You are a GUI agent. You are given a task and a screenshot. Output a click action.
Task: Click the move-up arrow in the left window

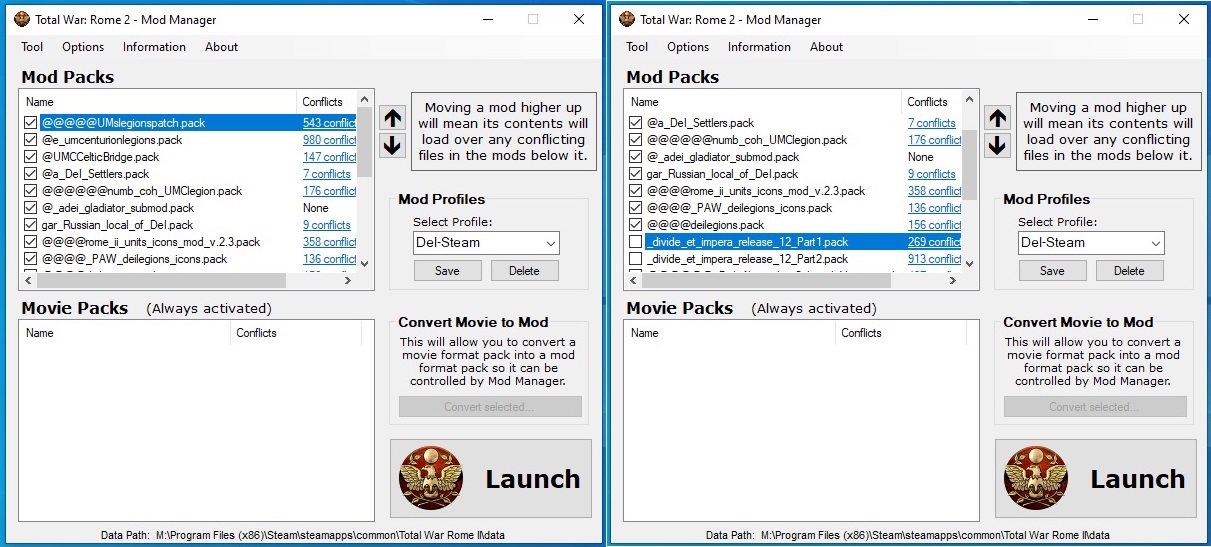(x=392, y=118)
